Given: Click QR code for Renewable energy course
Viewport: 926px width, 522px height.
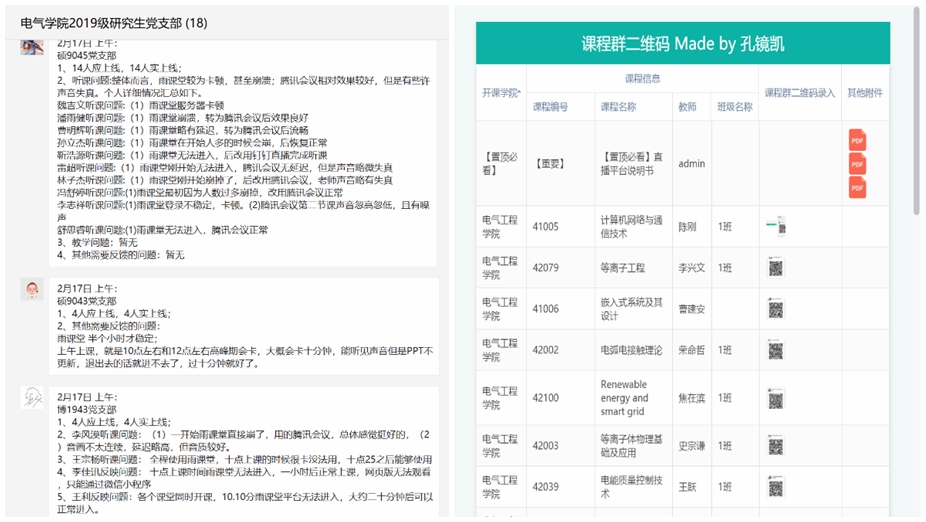Looking at the screenshot, I should (x=776, y=398).
